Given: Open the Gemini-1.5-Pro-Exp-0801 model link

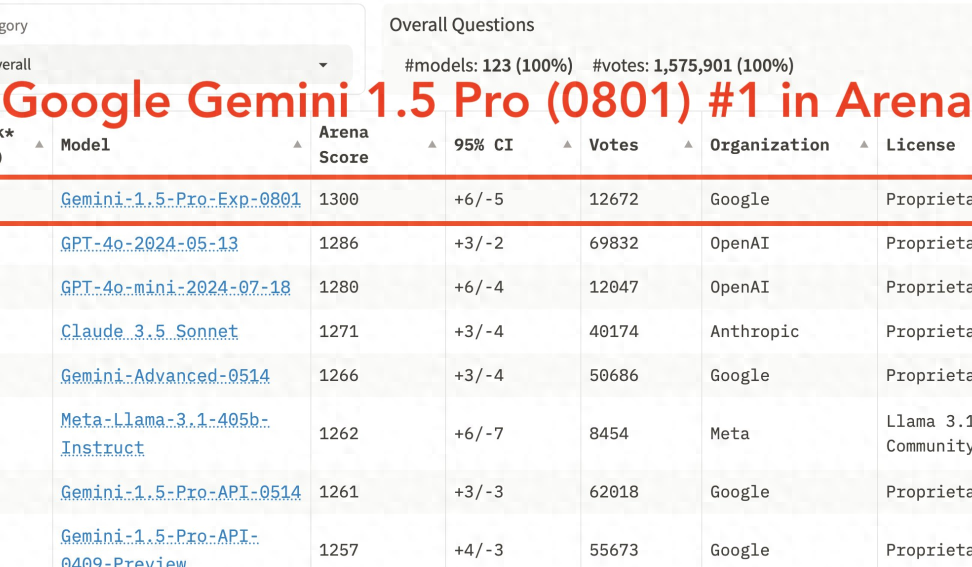Looking at the screenshot, I should 180,199.
